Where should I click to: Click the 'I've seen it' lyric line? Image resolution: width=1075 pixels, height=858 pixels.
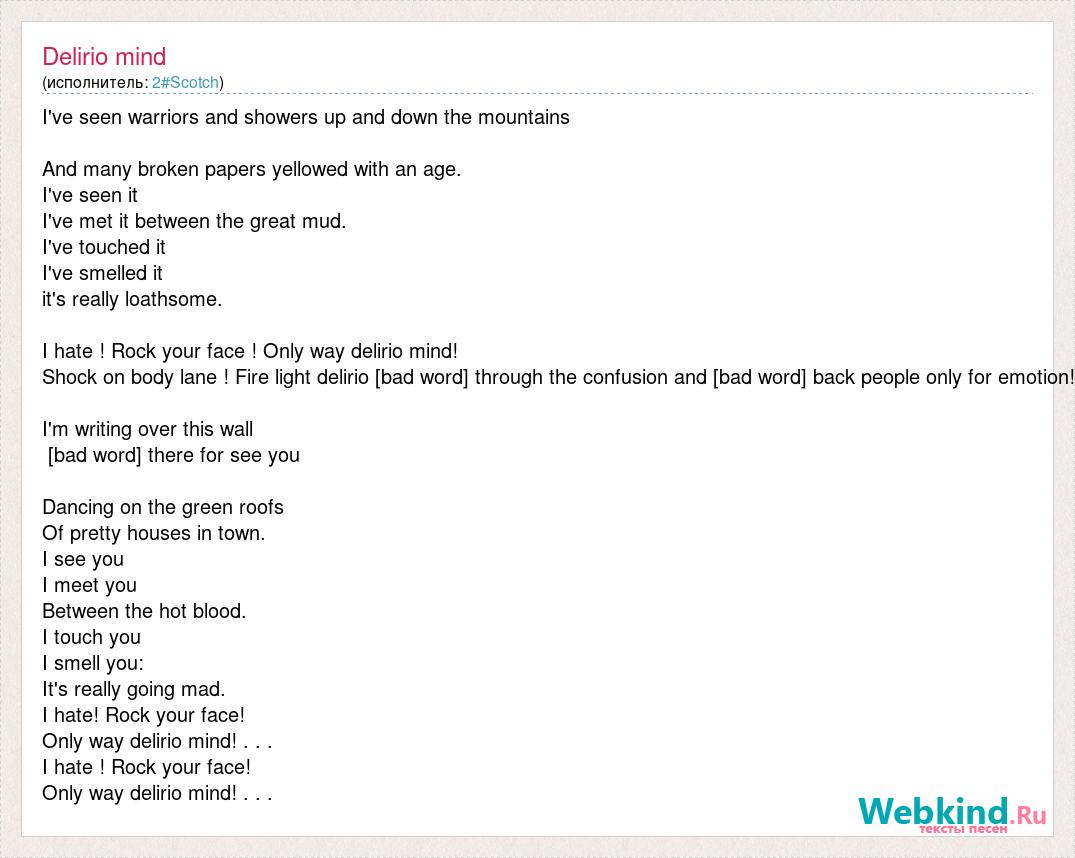click(x=90, y=195)
